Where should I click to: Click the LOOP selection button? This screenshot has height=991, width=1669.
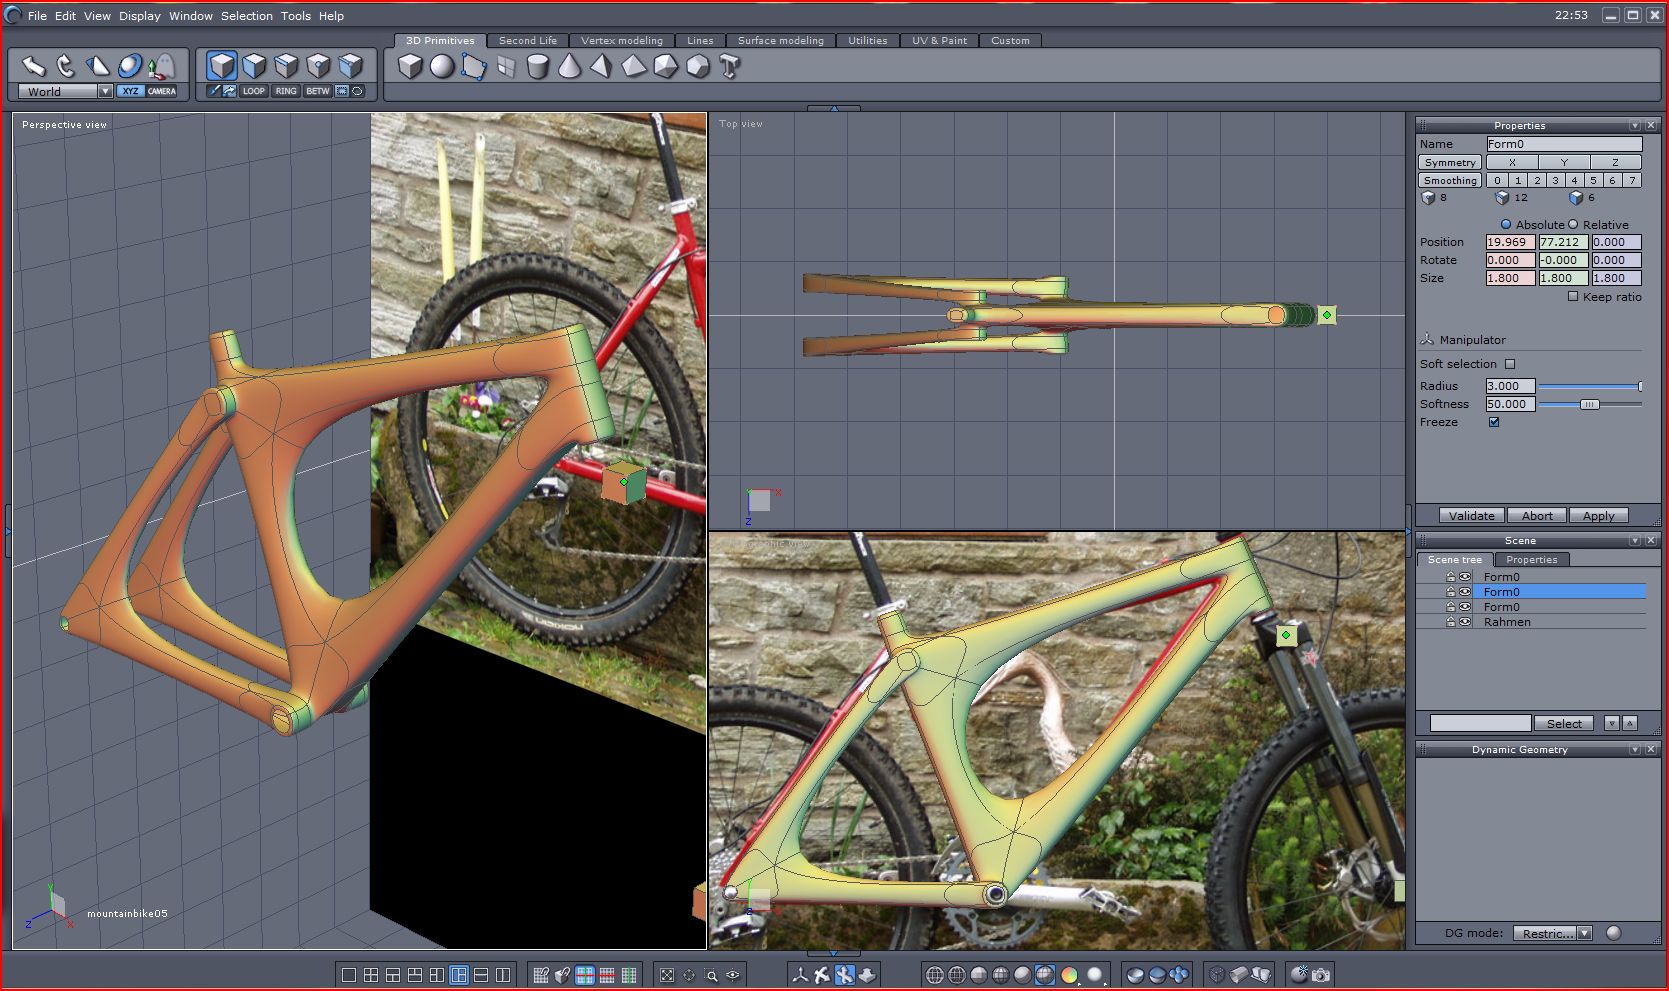254,91
